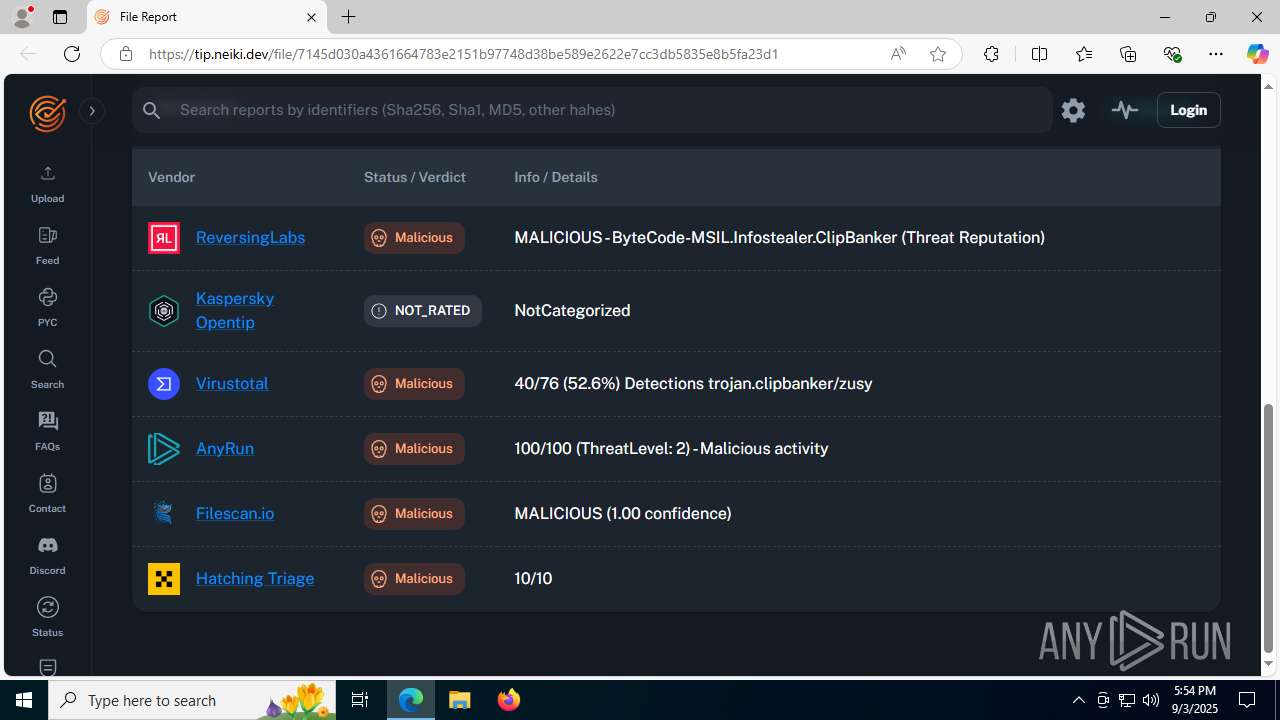This screenshot has height=720, width=1280.
Task: Open the Hatching Triage vendor link
Action: (255, 579)
